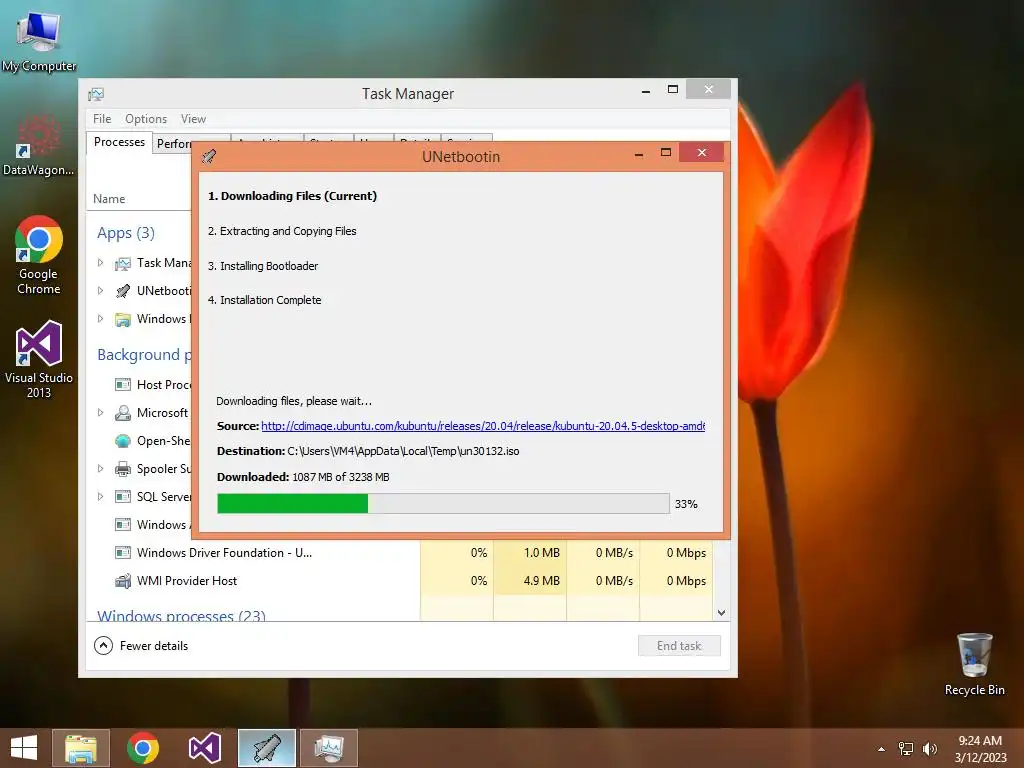
Task: Expand the Task Manager app row
Action: tap(101, 263)
